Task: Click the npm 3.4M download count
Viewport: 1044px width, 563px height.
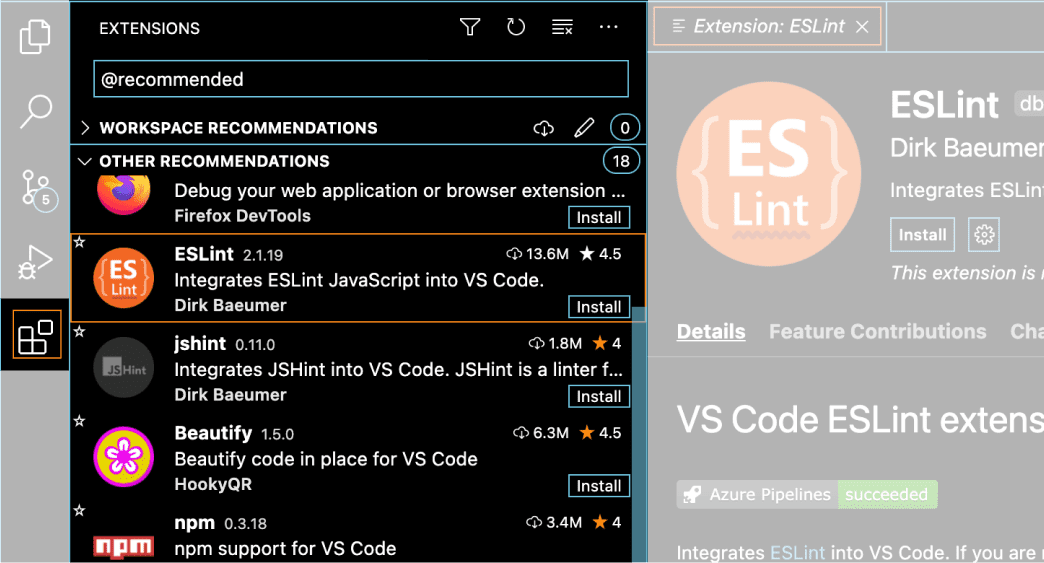Action: coord(554,522)
